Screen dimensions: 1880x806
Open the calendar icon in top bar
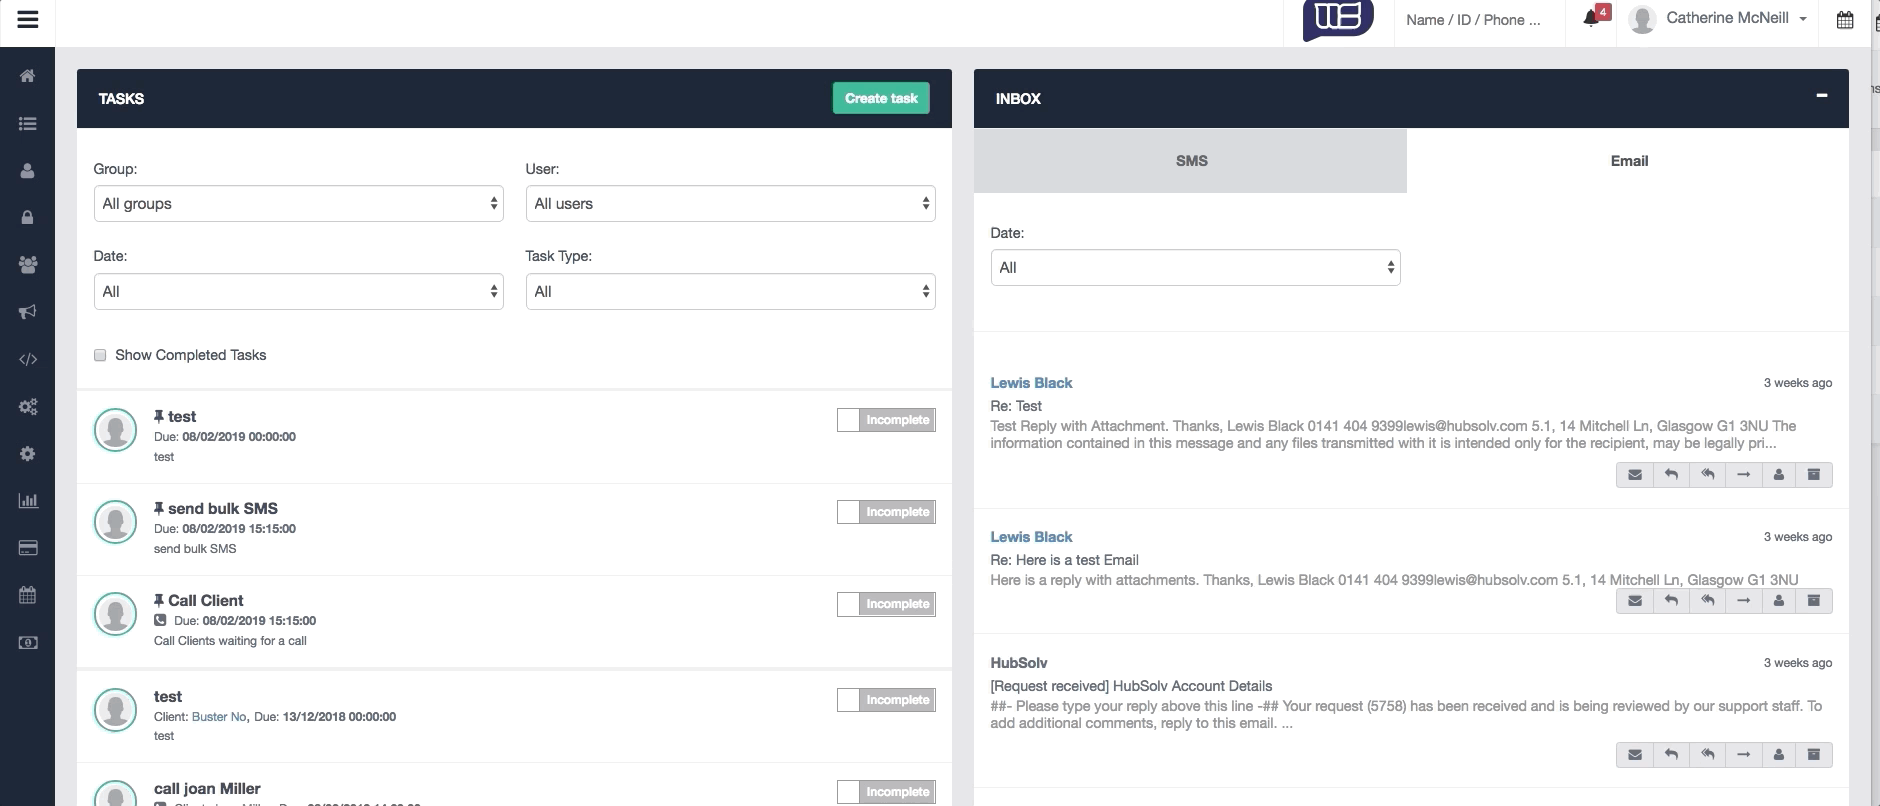coord(1845,20)
